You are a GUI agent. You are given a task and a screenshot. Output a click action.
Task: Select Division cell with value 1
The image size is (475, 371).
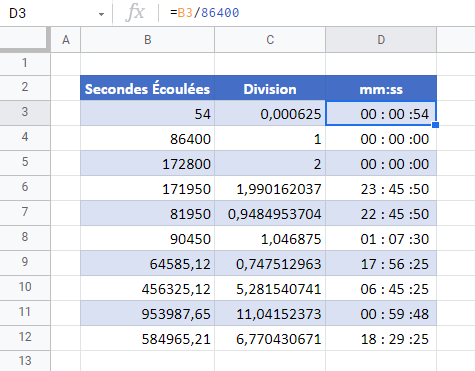point(270,138)
